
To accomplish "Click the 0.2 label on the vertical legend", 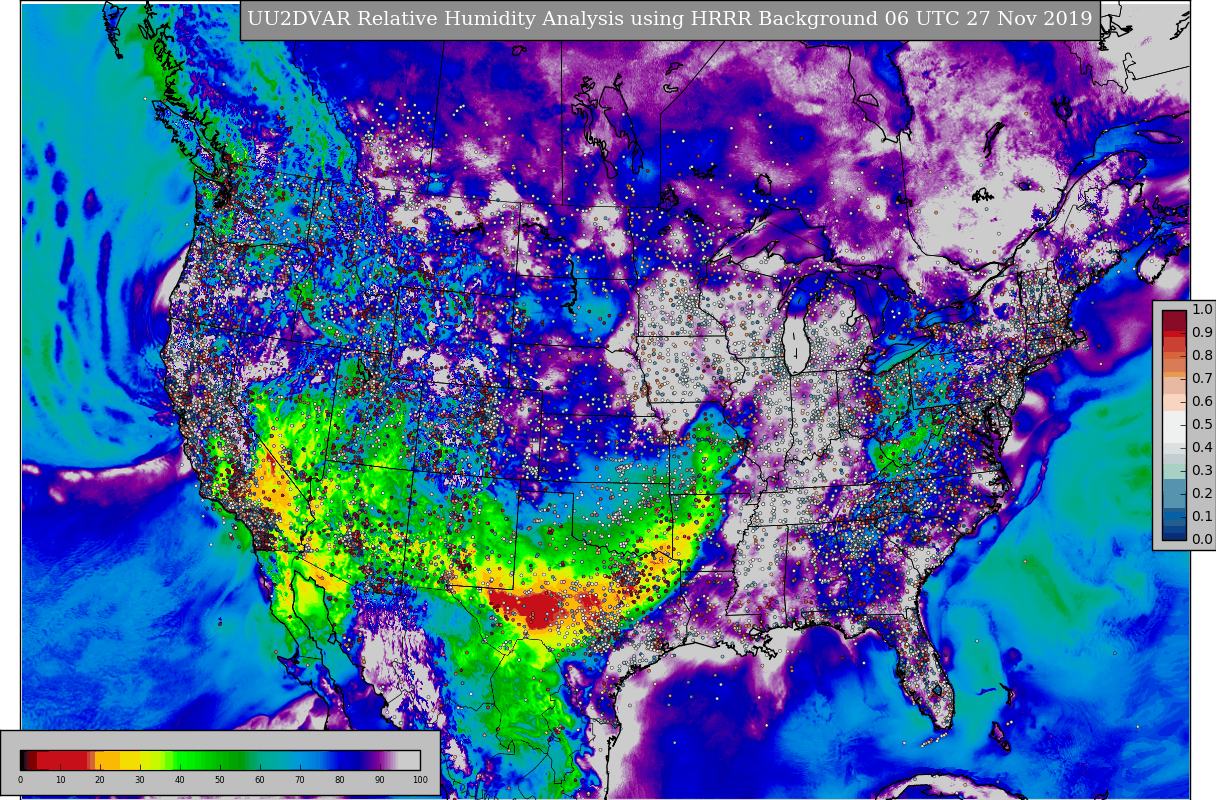I will click(x=1202, y=494).
